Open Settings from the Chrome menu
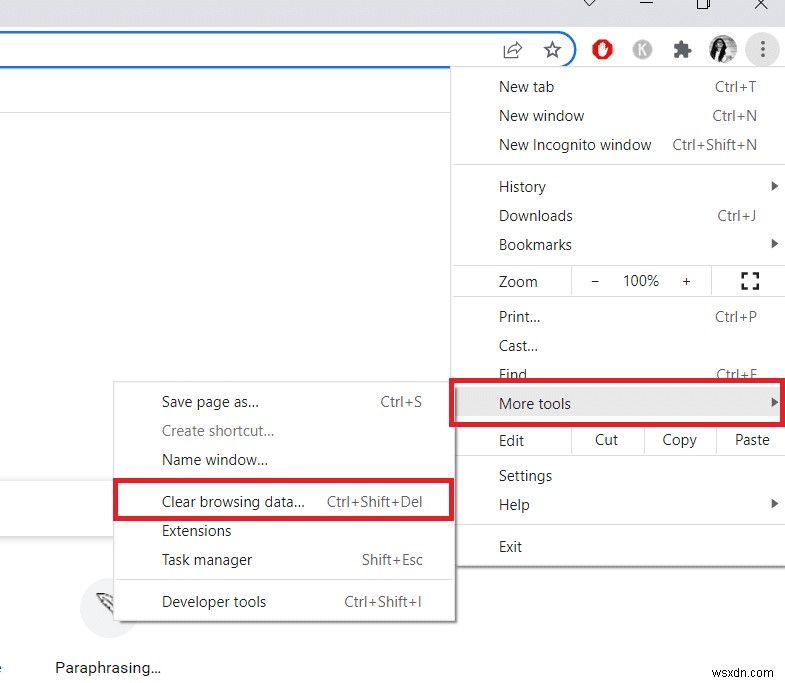 click(x=618, y=476)
